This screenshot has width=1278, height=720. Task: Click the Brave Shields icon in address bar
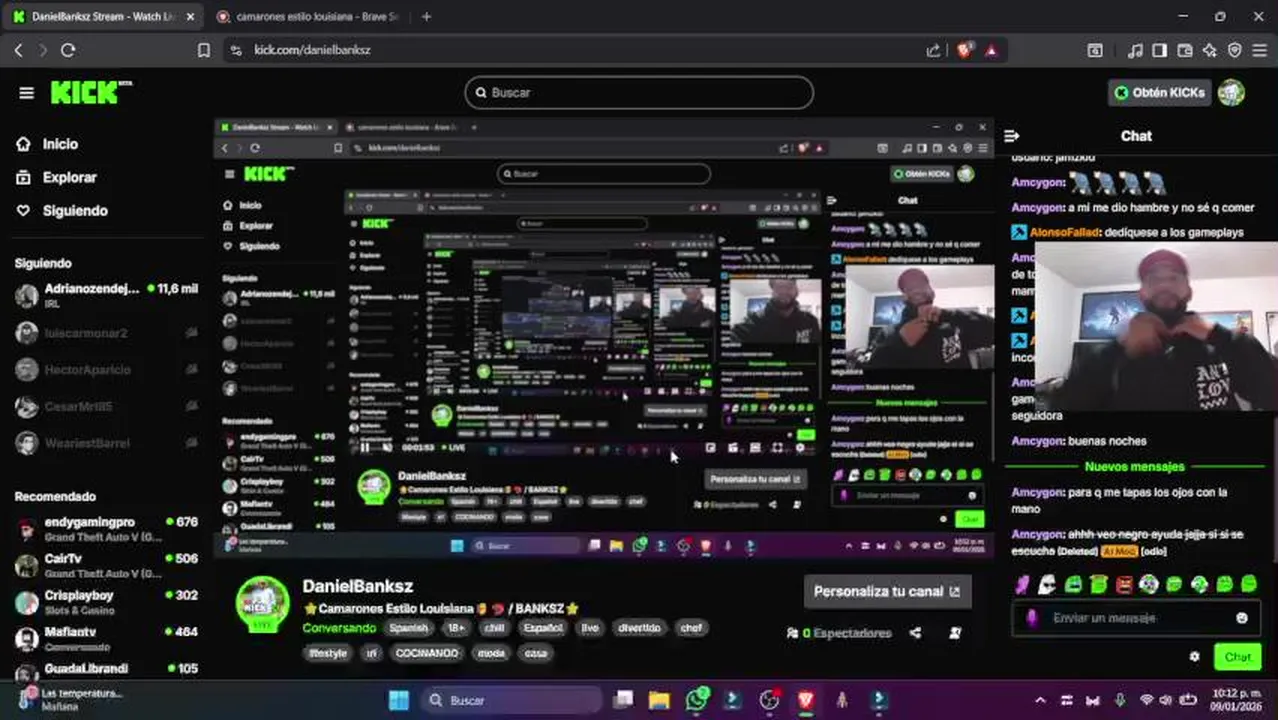point(964,50)
